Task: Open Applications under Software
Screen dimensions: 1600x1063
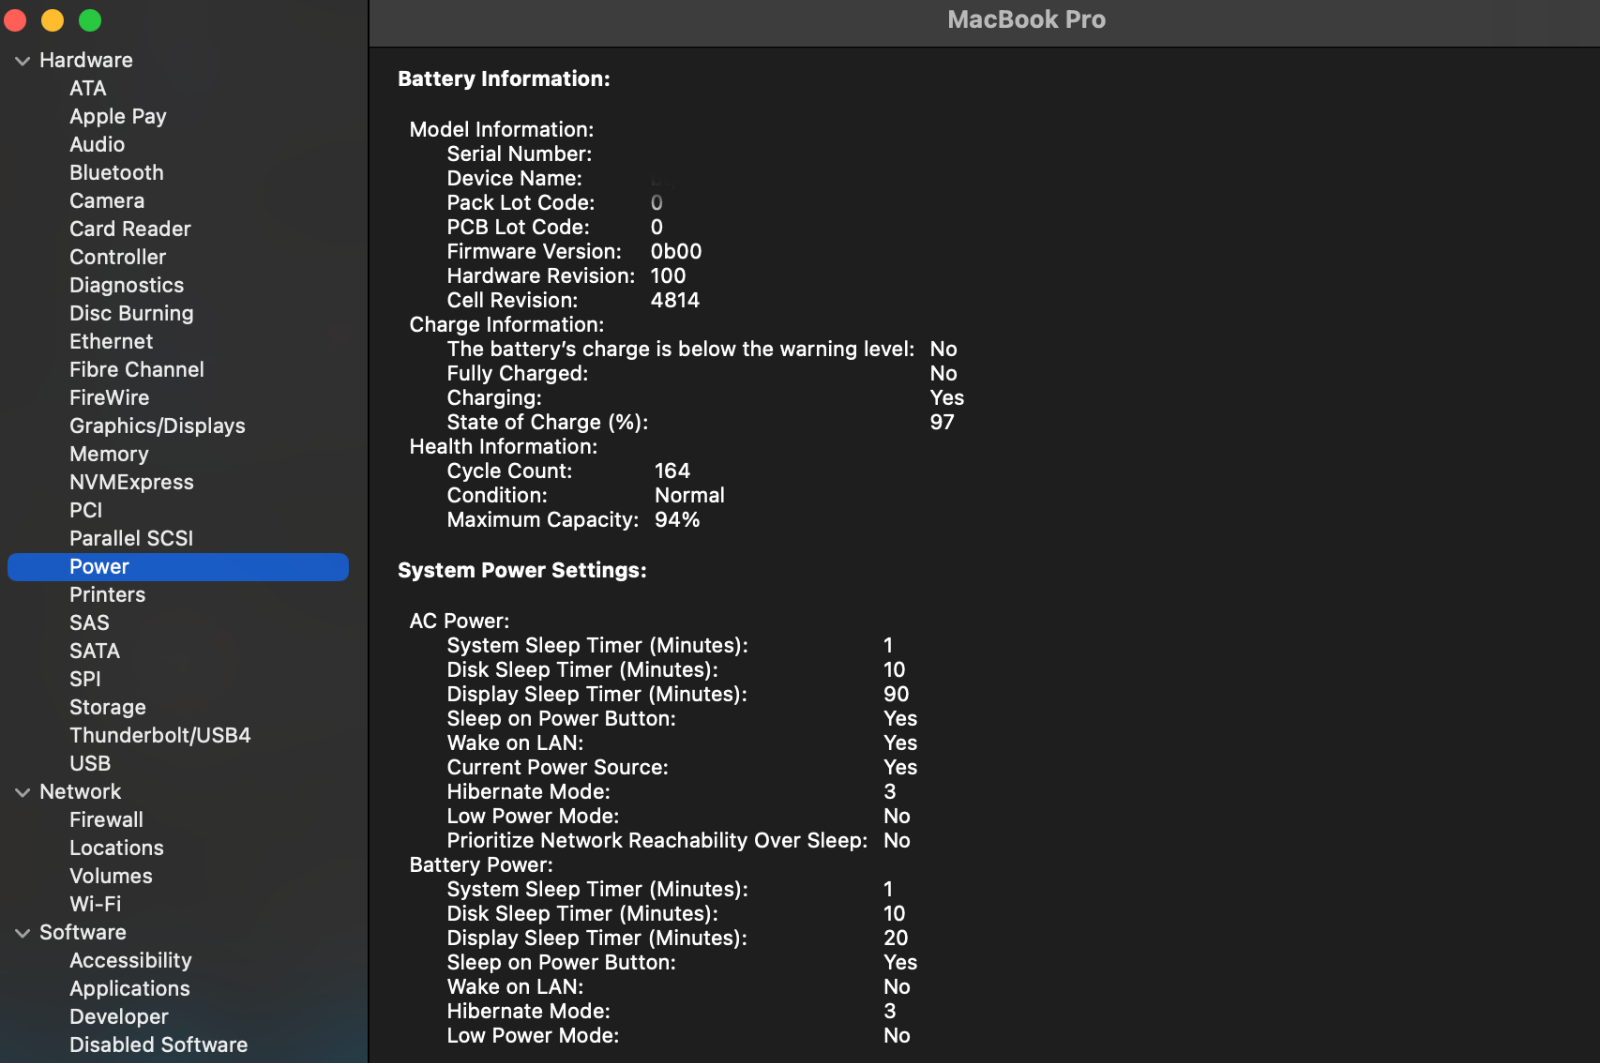Action: click(130, 988)
